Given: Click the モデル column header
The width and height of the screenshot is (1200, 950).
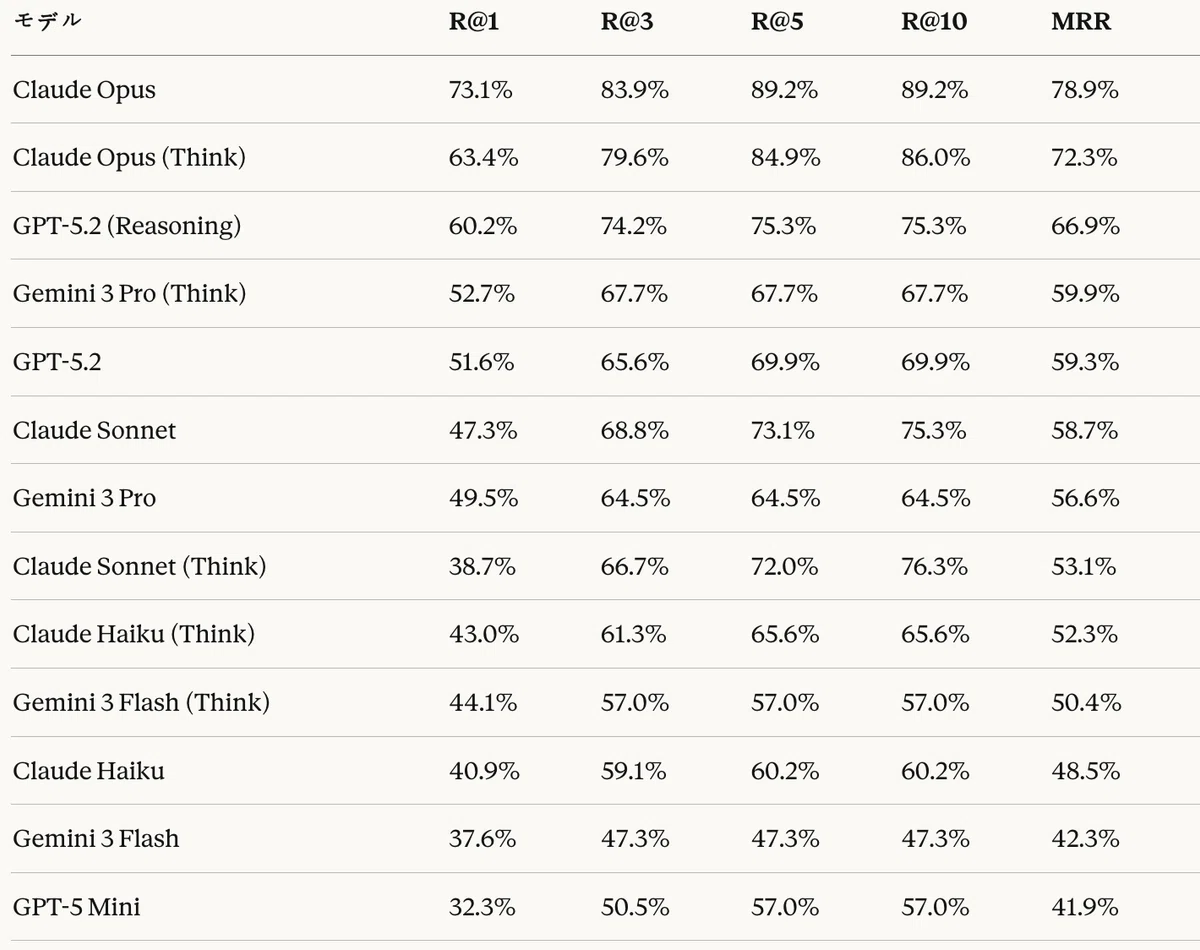Looking at the screenshot, I should (47, 21).
